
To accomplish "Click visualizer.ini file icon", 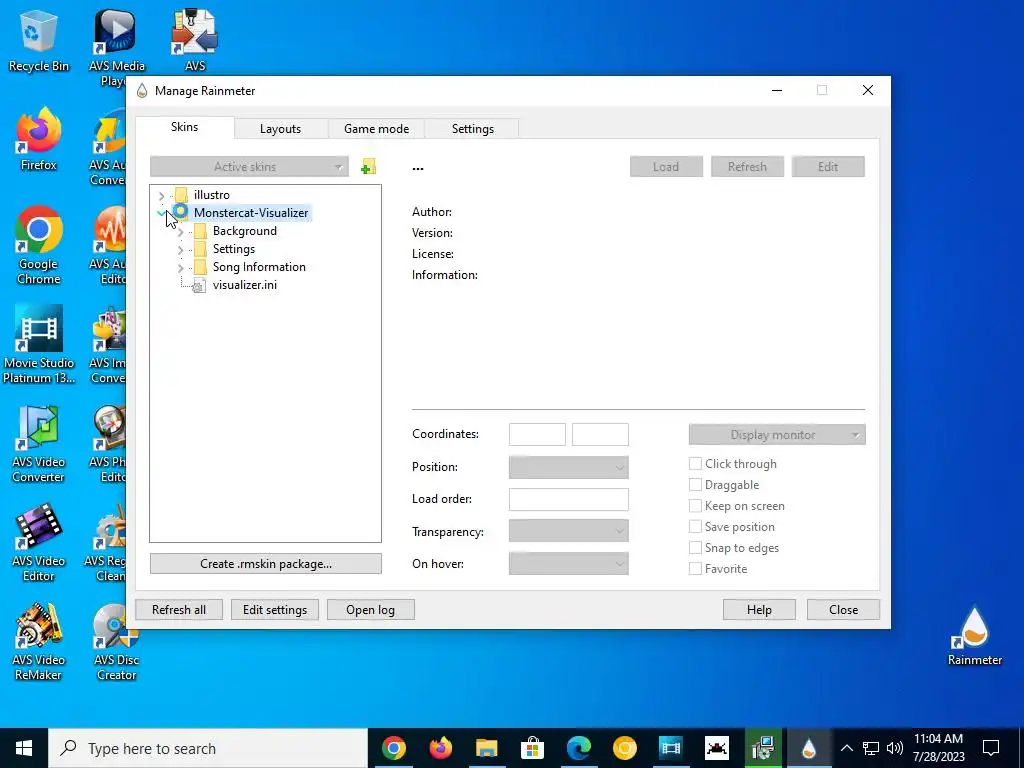I will 199,285.
